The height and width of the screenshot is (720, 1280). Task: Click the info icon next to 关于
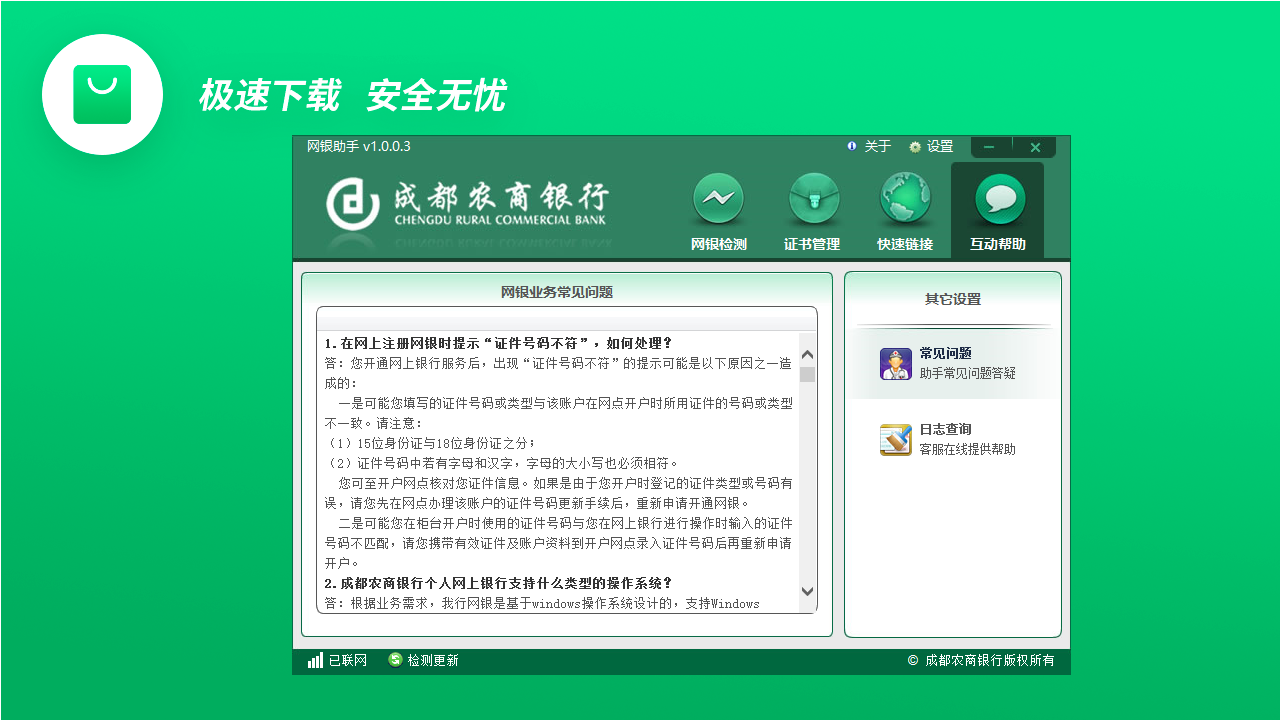tap(850, 146)
